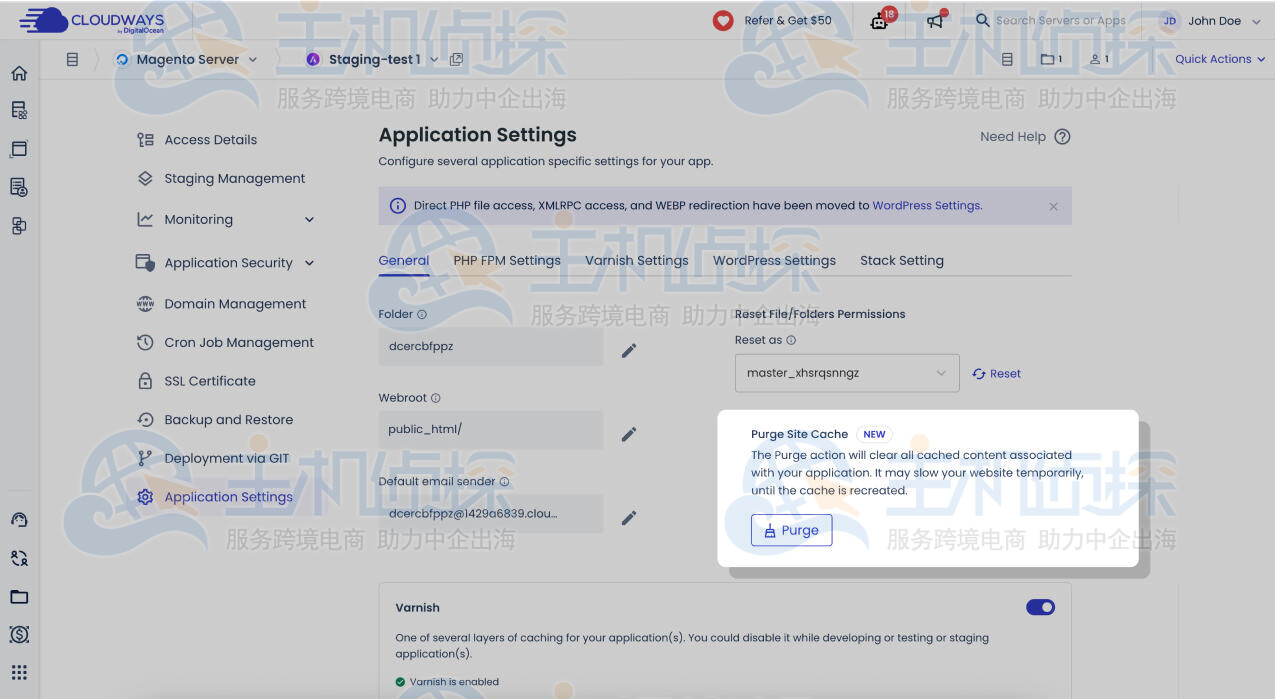
Task: Click the copy icon next to Staging-test 1
Action: point(456,60)
